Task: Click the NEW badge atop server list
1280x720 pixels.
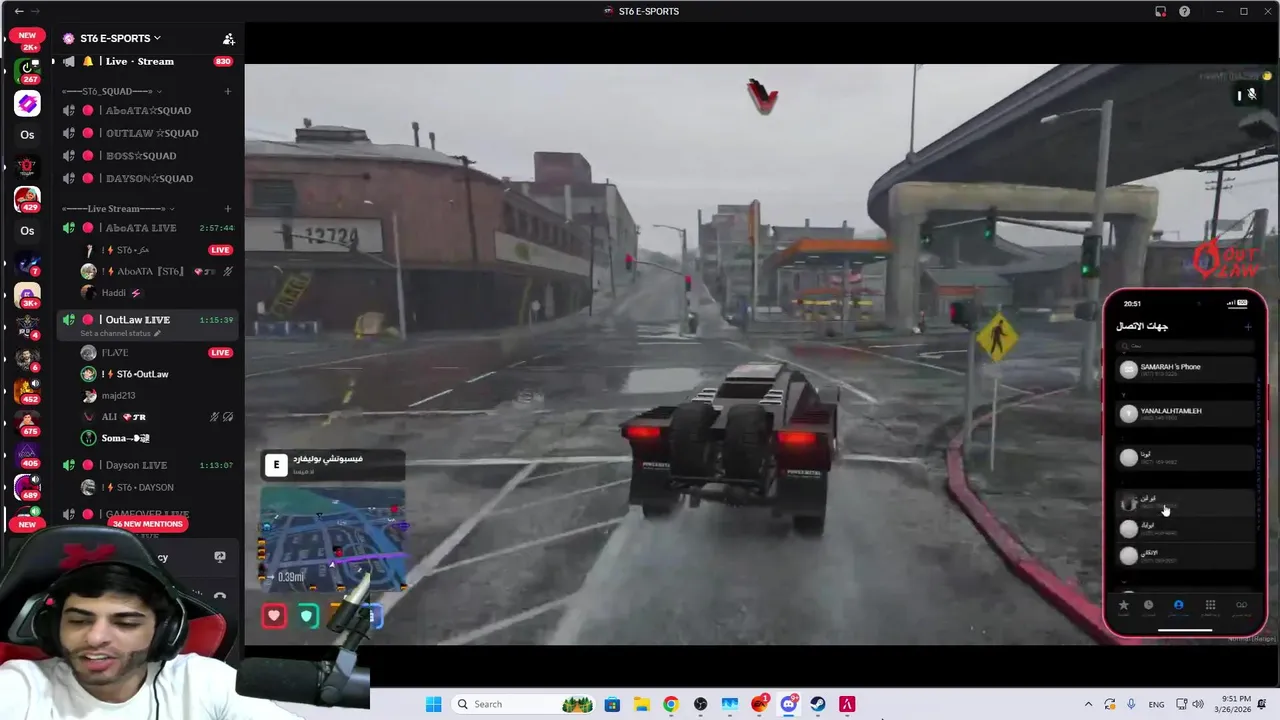Action: coord(27,35)
